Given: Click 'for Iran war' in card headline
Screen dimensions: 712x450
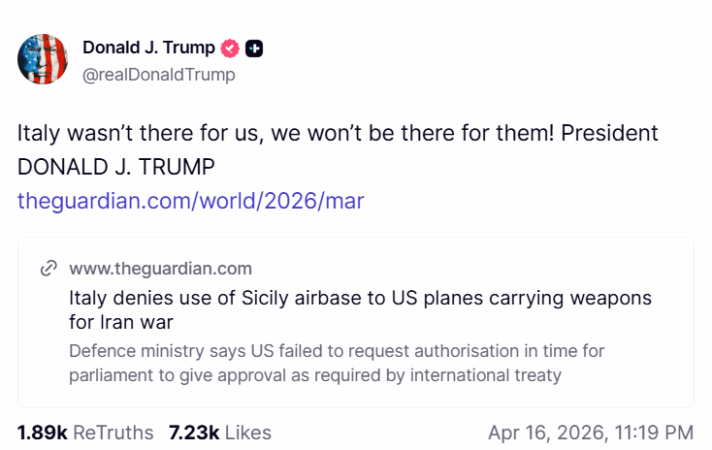Looking at the screenshot, I should pyautogui.click(x=120, y=322).
